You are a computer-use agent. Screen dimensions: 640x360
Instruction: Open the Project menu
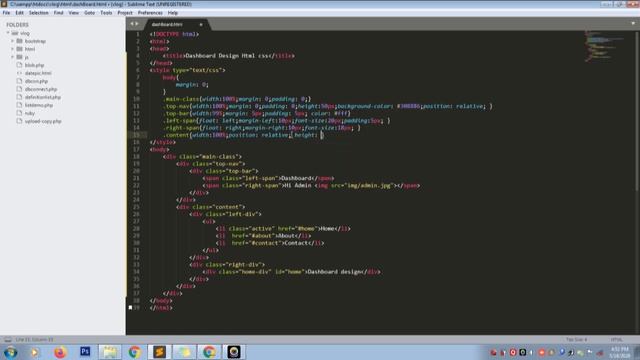[x=125, y=13]
